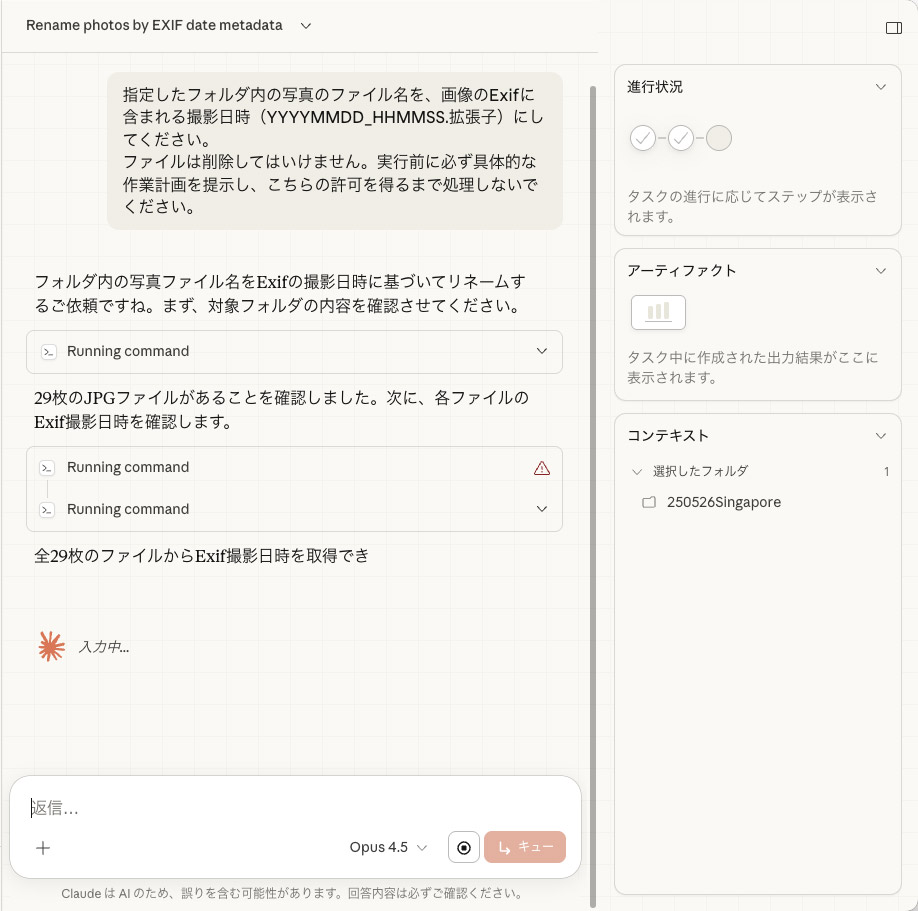Click the circle-dot icon next to the queue button
918x911 pixels.
coord(463,847)
